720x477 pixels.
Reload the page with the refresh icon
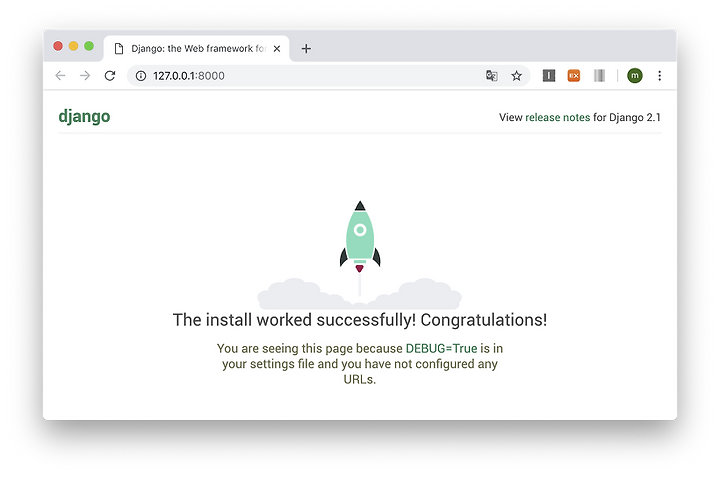pyautogui.click(x=110, y=76)
